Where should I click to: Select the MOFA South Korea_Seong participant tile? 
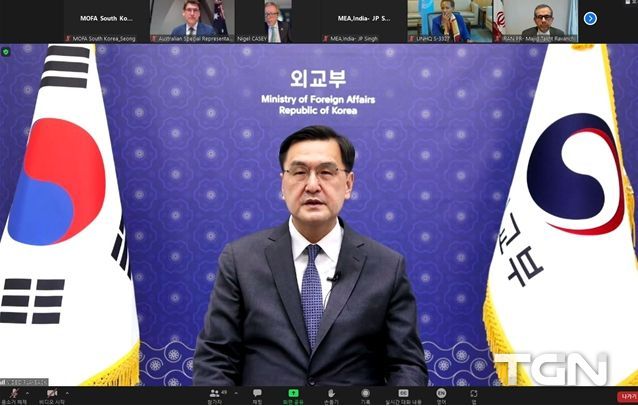(107, 21)
